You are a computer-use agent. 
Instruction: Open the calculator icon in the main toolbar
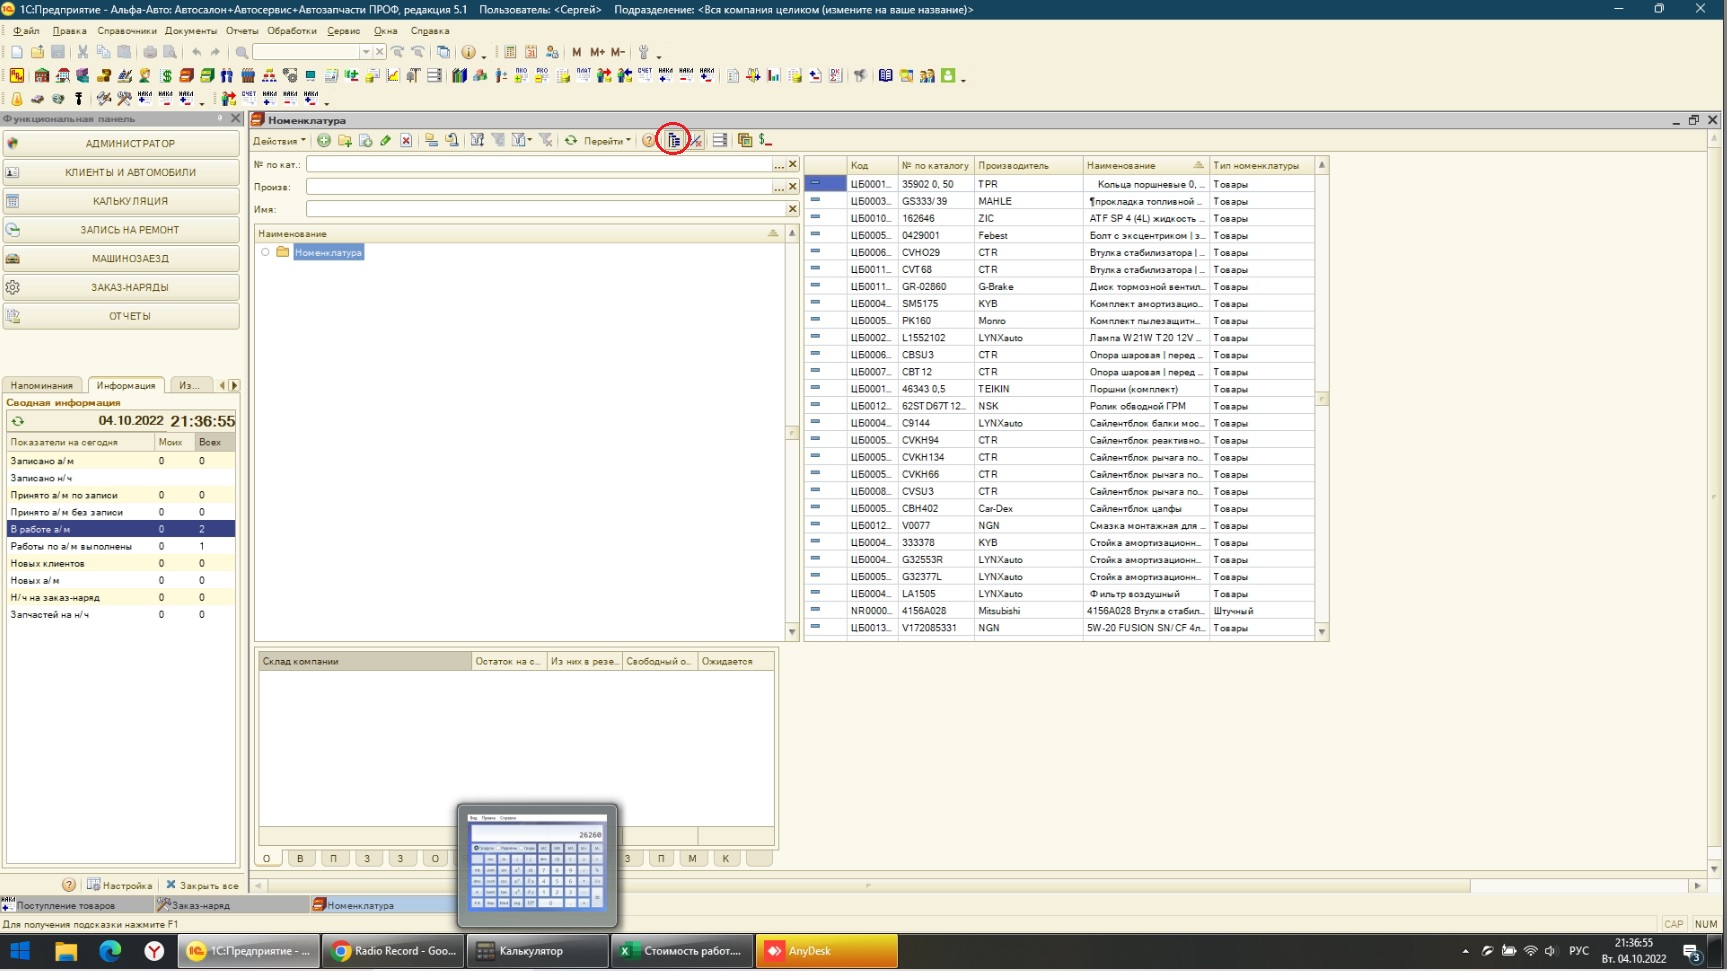coord(510,52)
